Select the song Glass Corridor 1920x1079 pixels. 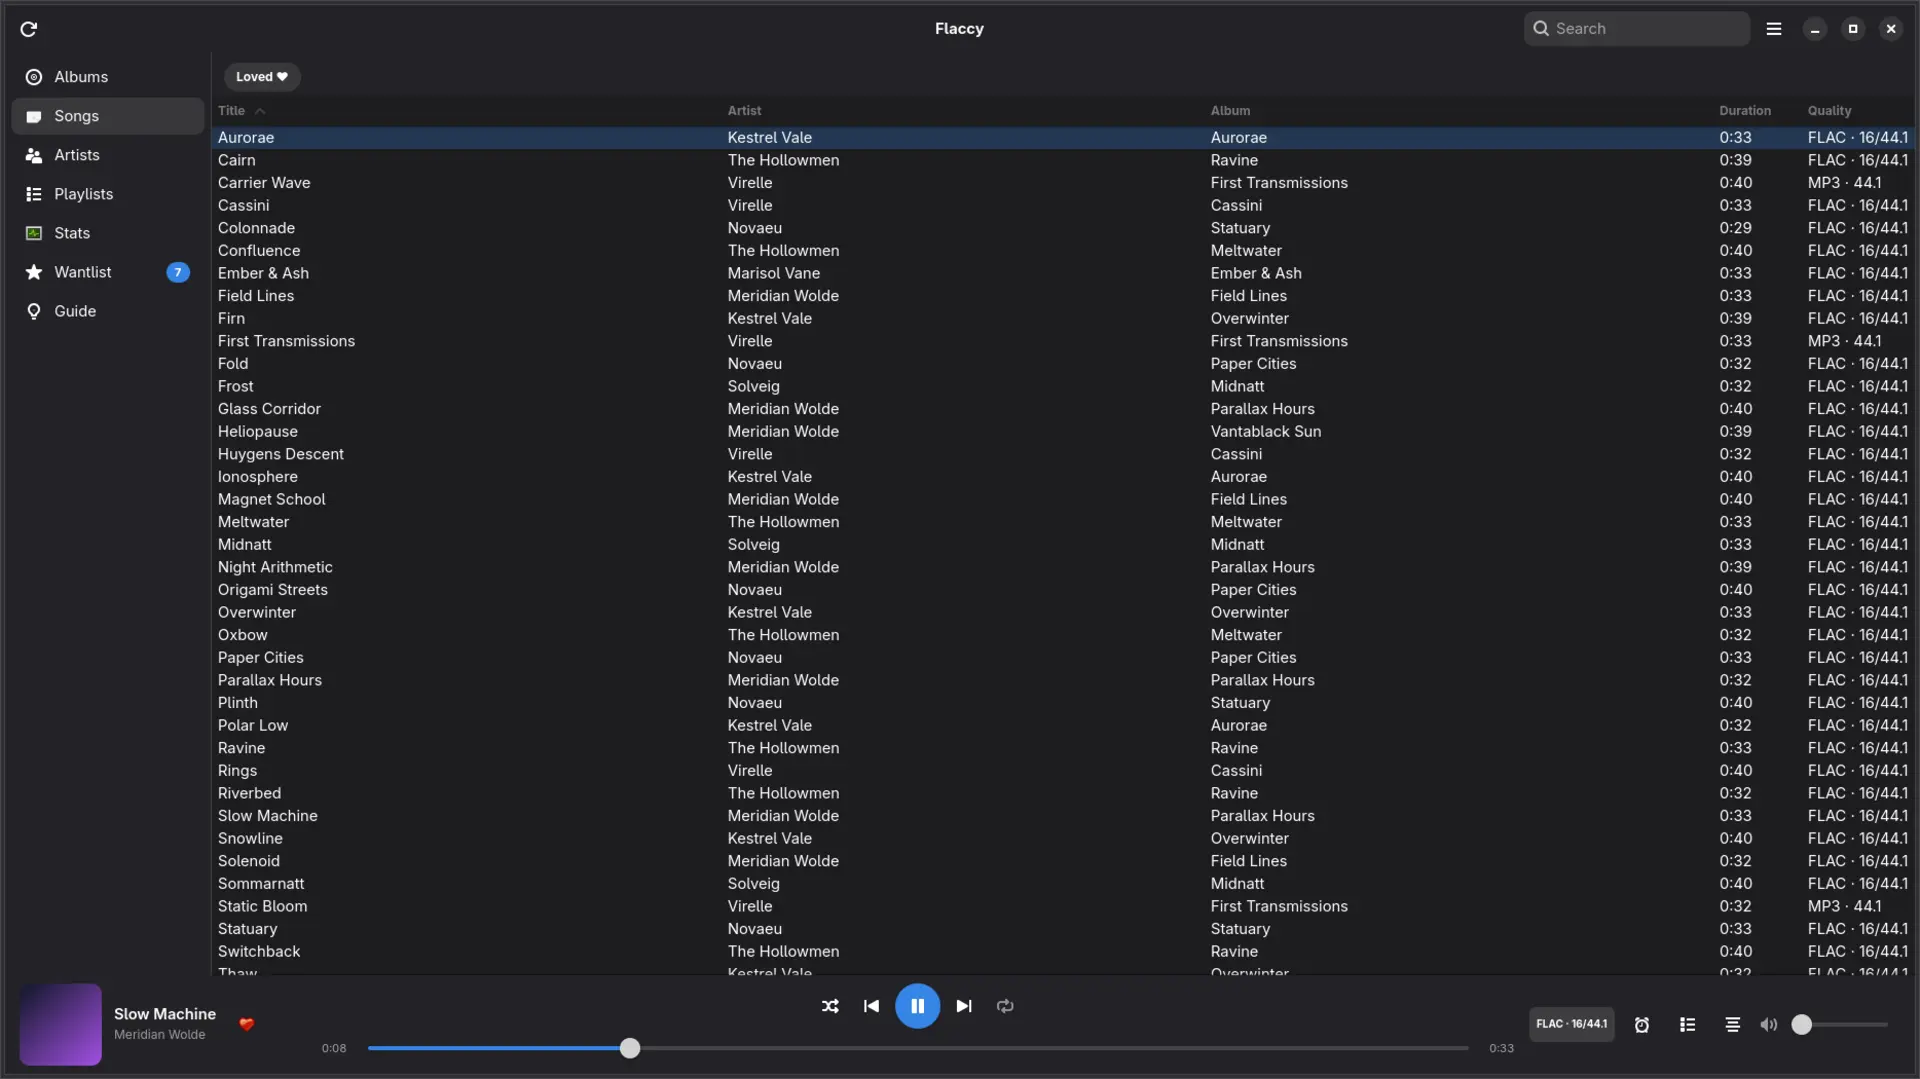(1063, 409)
